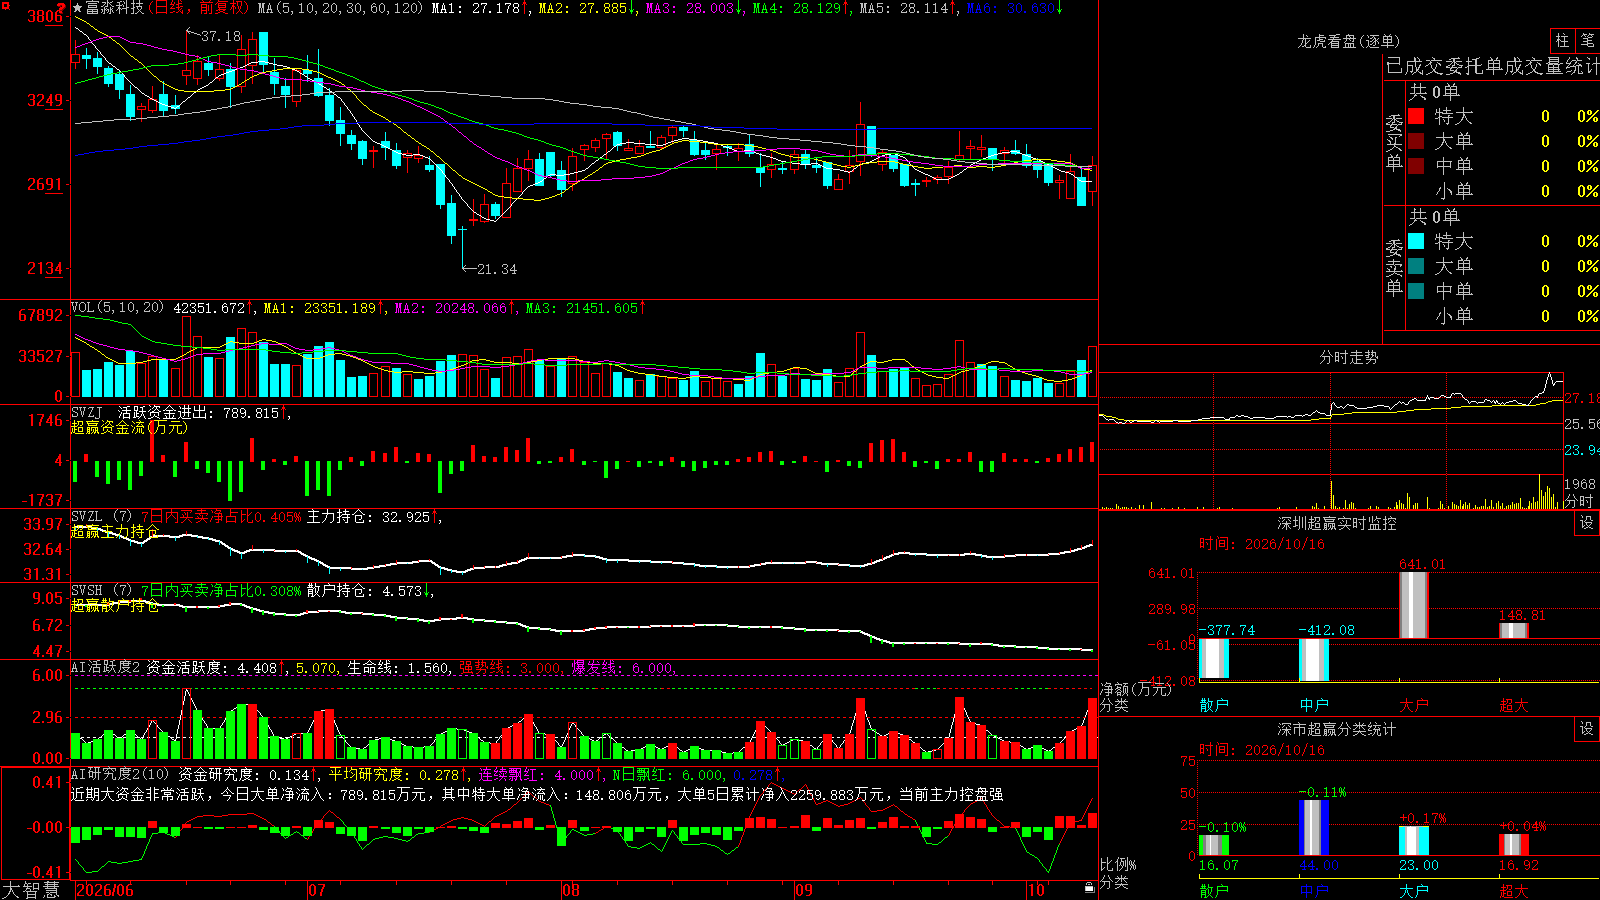The height and width of the screenshot is (900, 1600).
Task: Click the 深市超赢分类统计 panel title
Action: pyautogui.click(x=1336, y=729)
